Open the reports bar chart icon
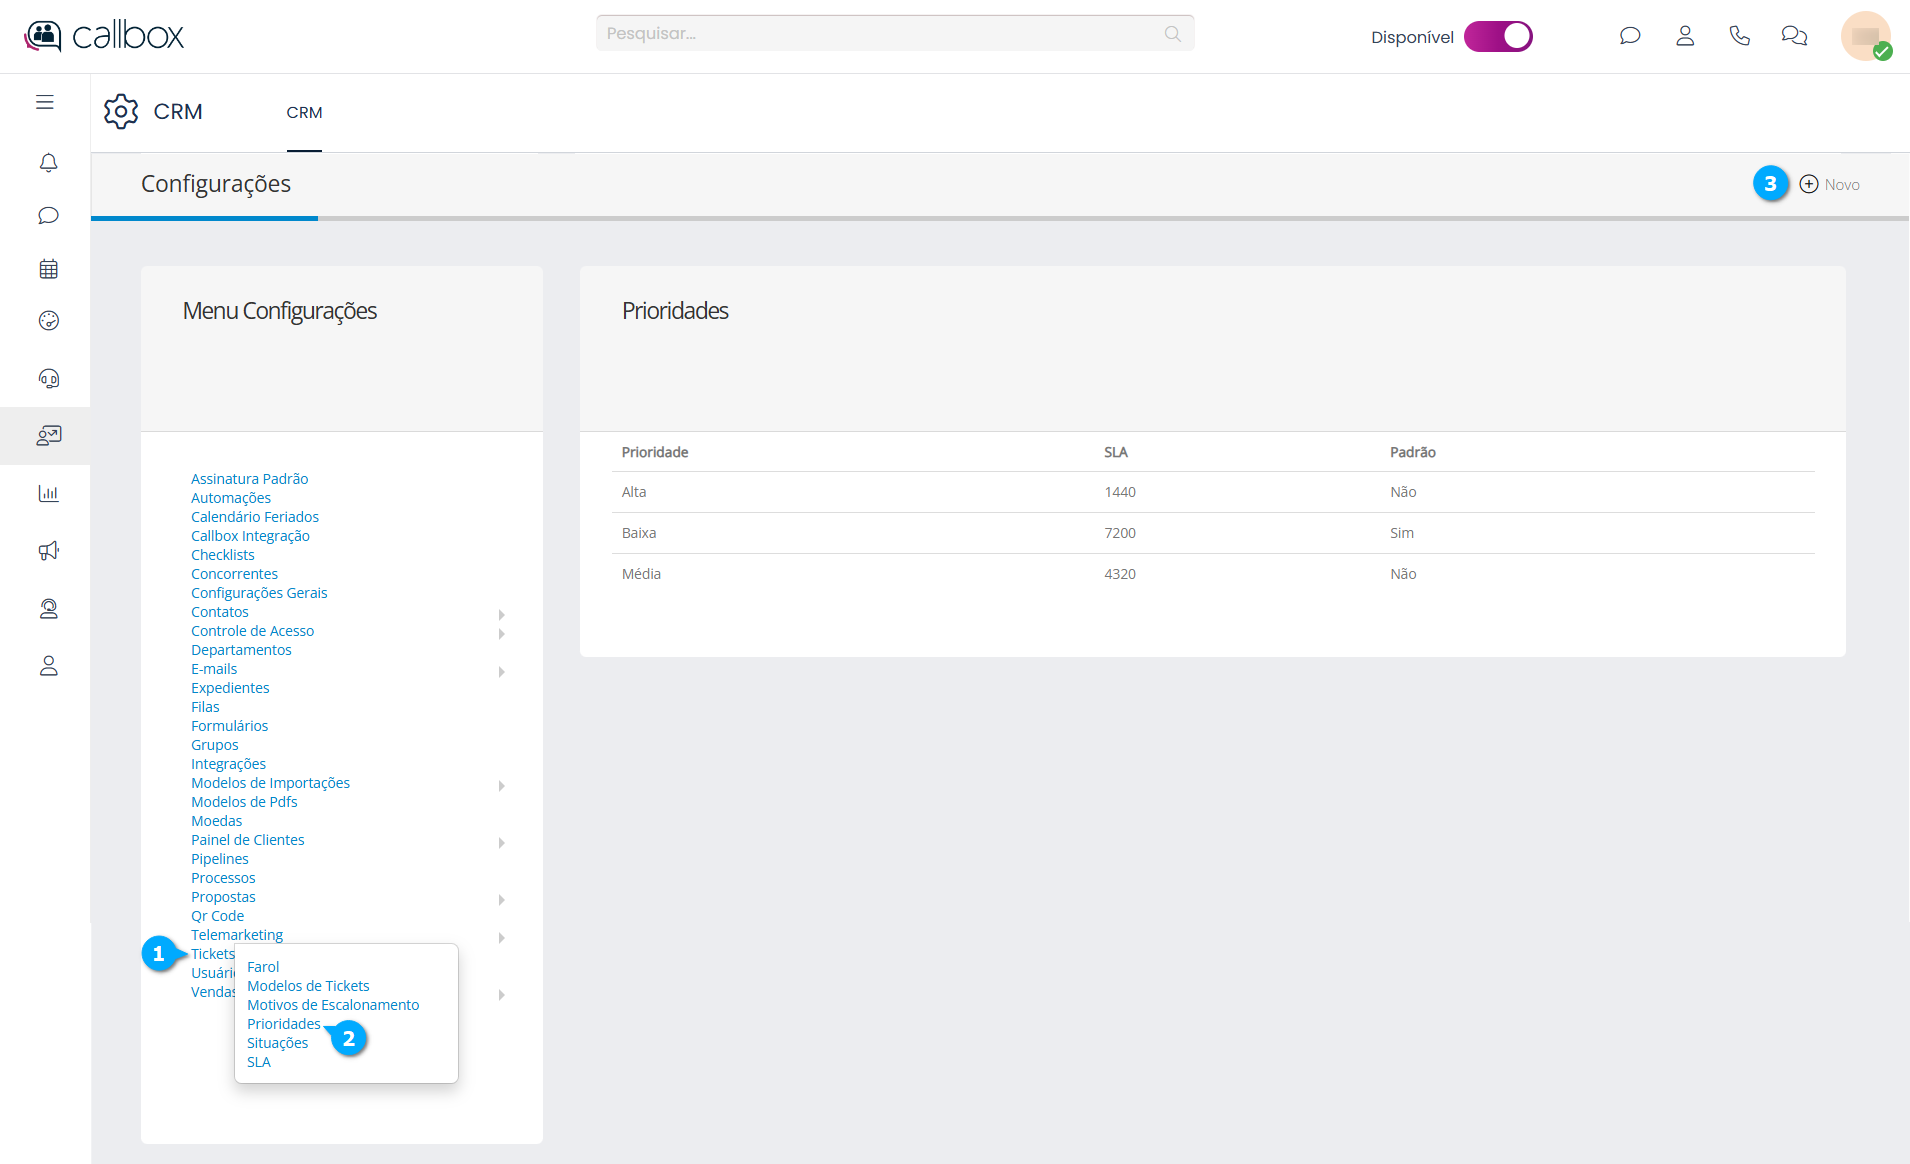This screenshot has width=1910, height=1164. (48, 493)
